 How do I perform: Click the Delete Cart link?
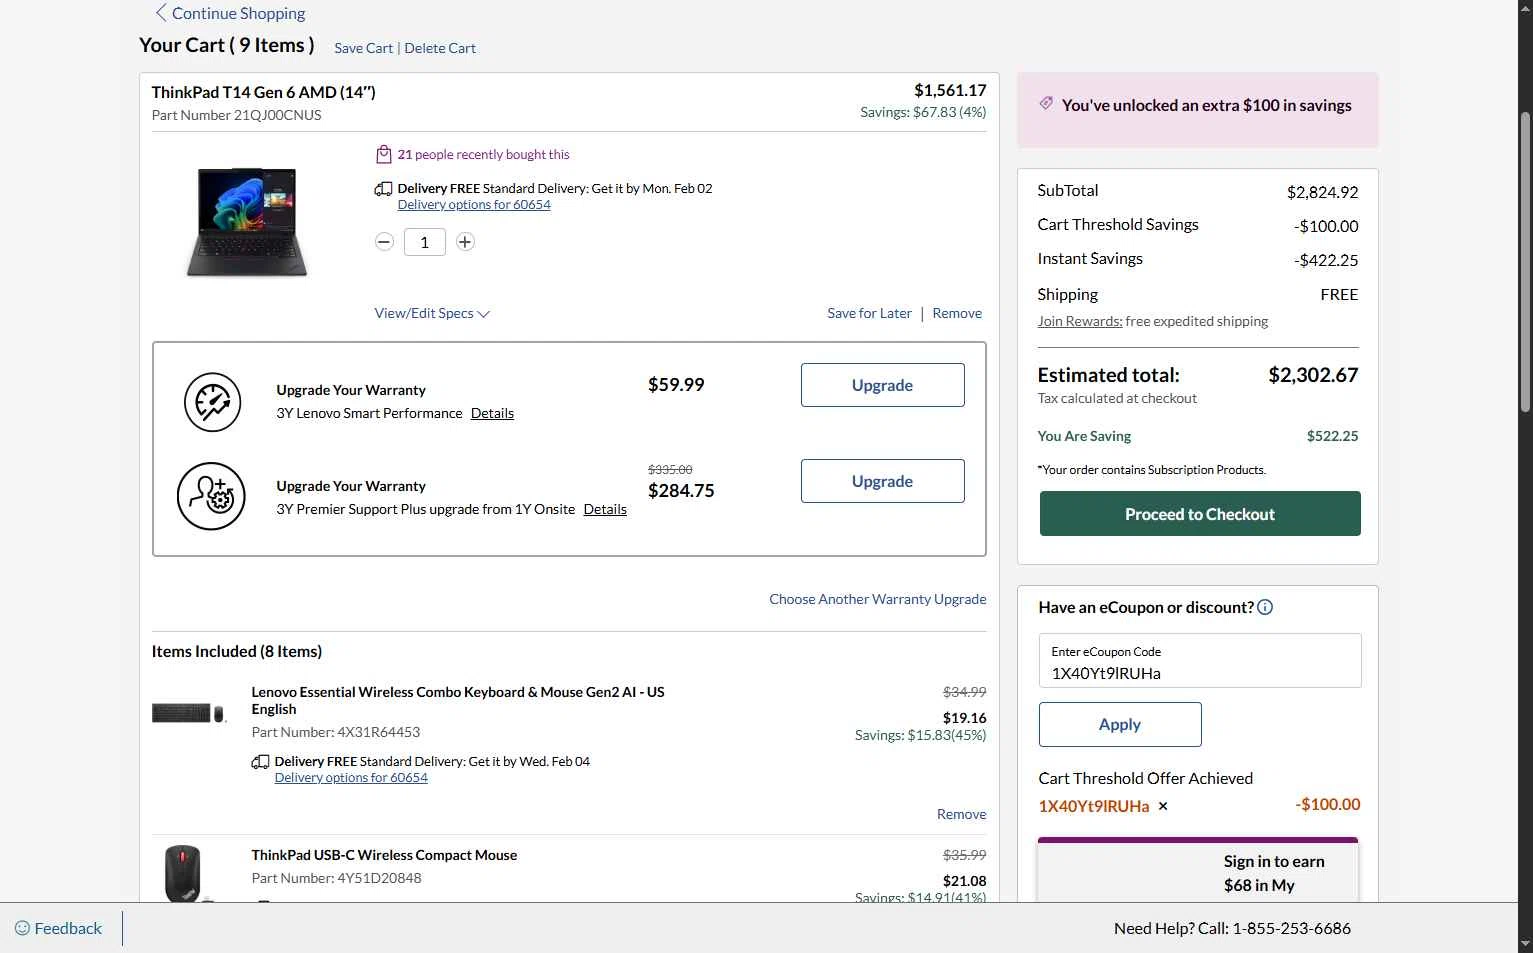coord(440,48)
